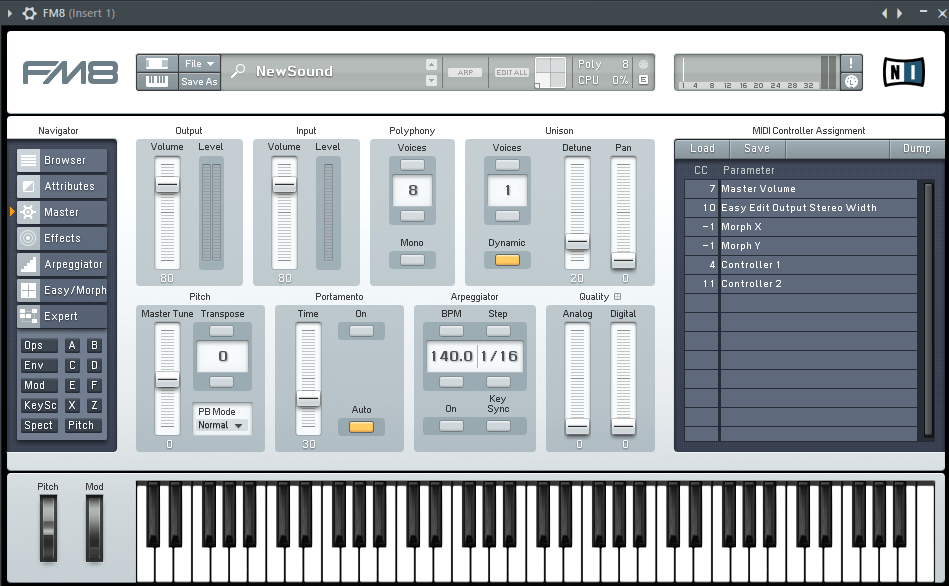Click the Unison Pan slider handle
The image size is (949, 586).
[x=623, y=260]
